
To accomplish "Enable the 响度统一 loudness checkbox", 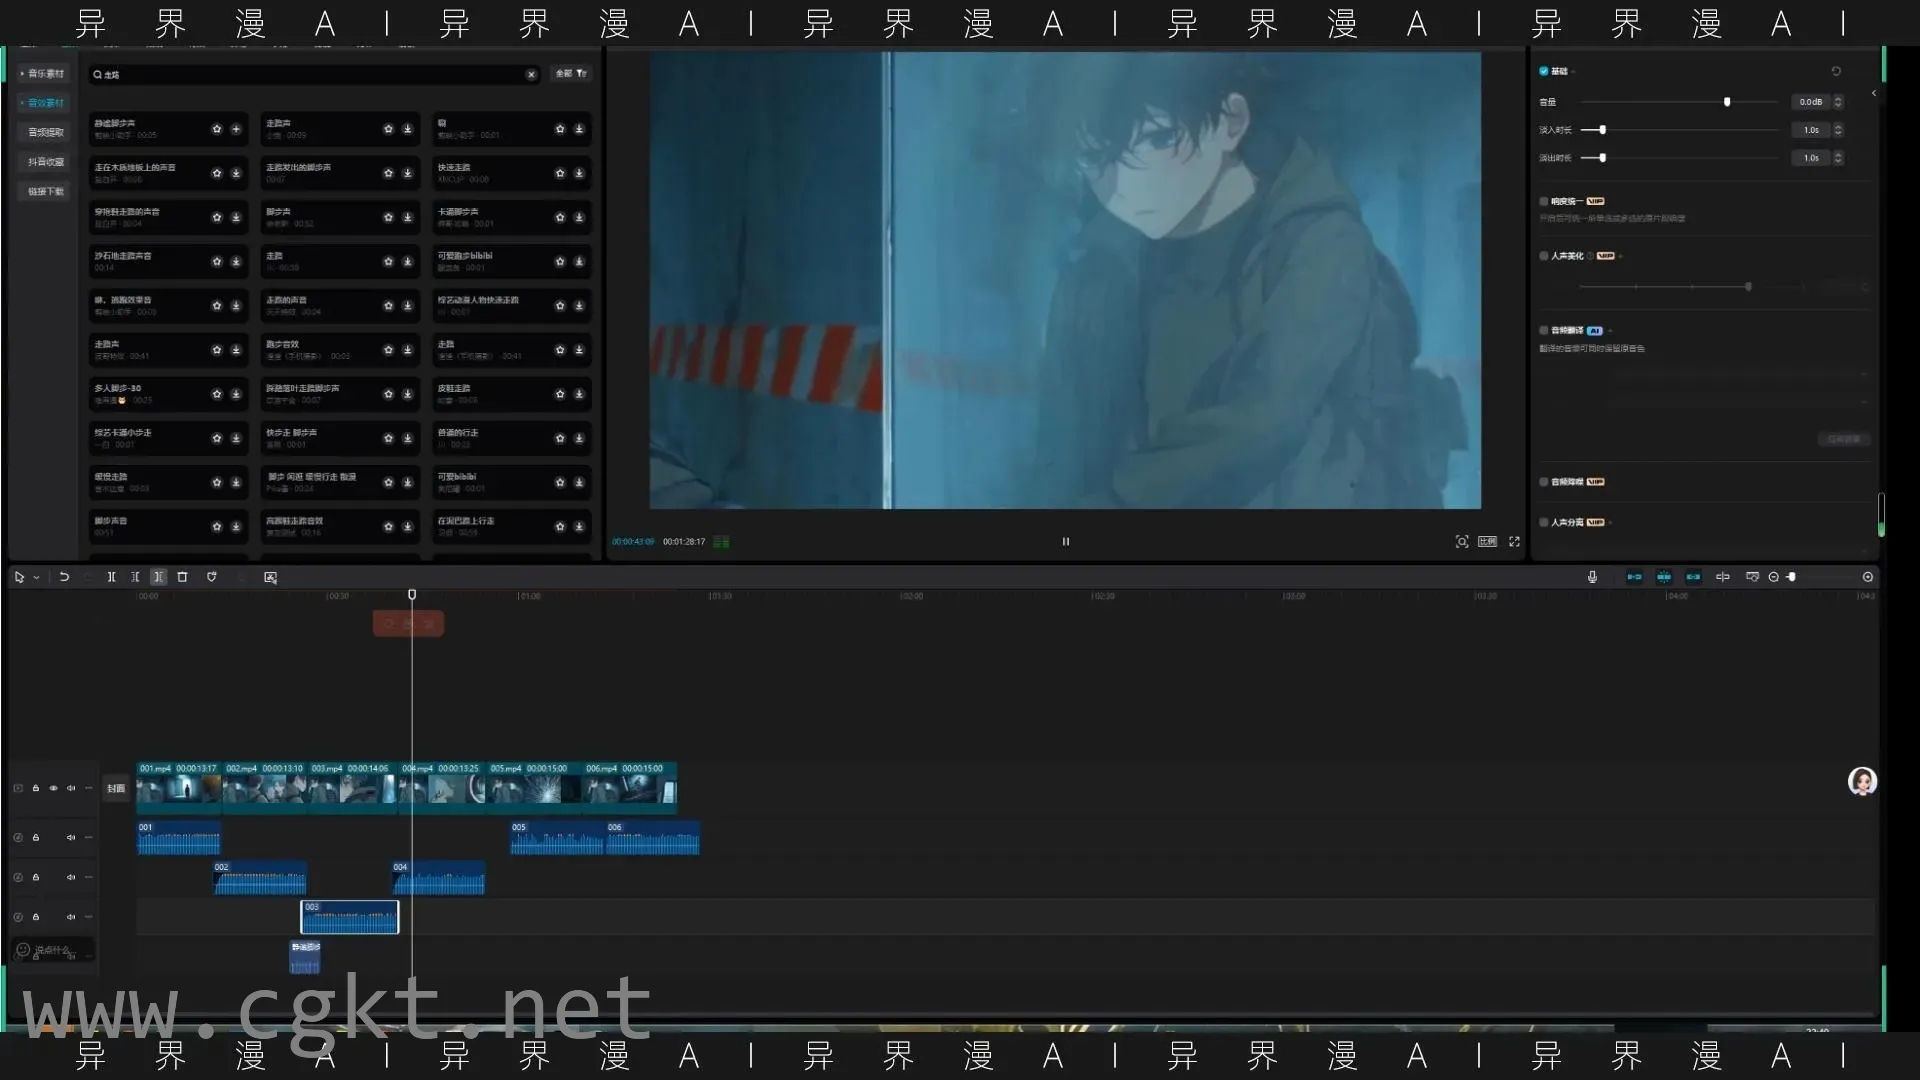I will [1544, 201].
